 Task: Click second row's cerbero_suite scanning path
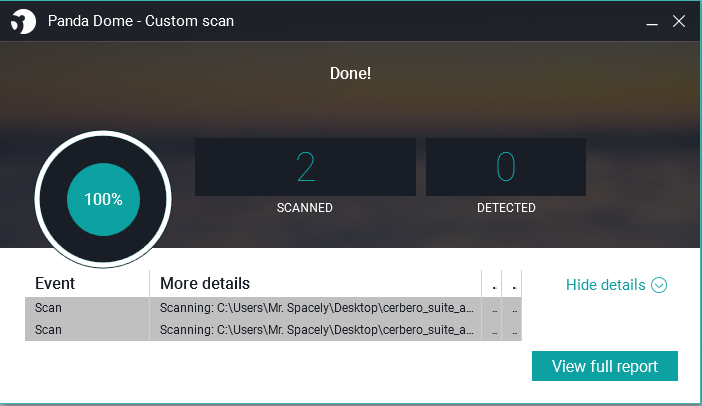[x=317, y=330]
